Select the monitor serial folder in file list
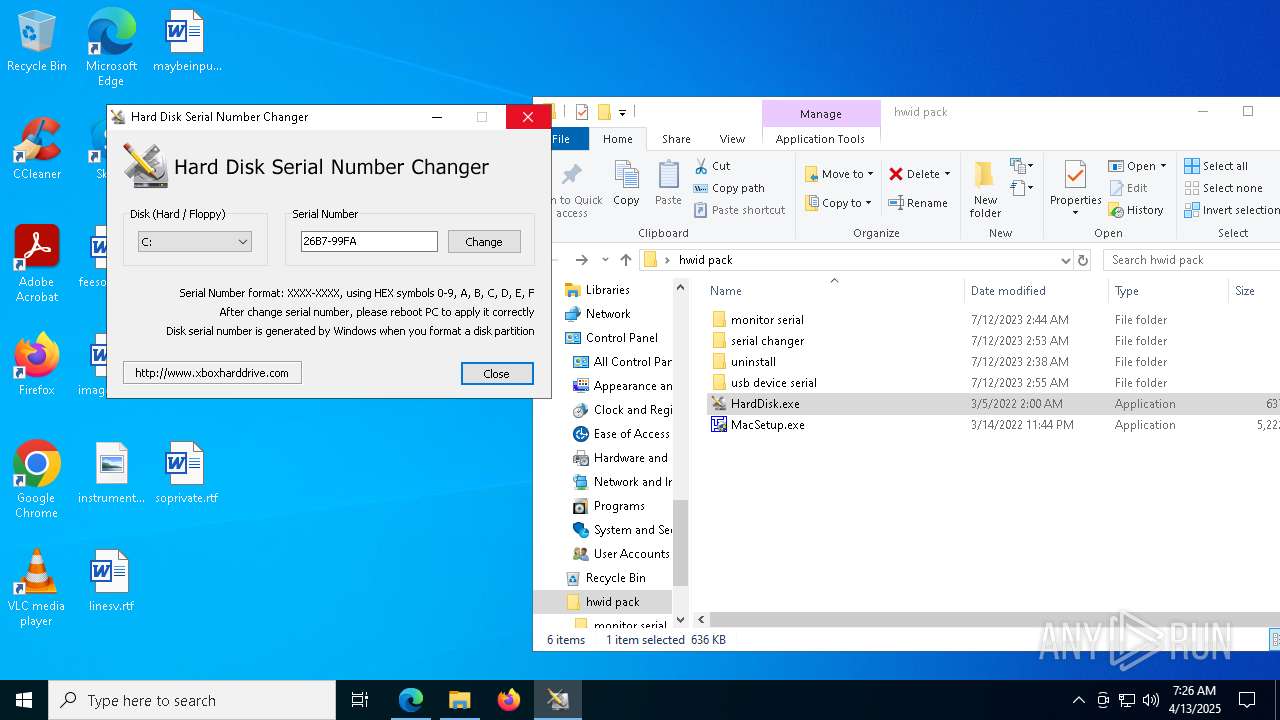Image resolution: width=1280 pixels, height=720 pixels. [767, 320]
